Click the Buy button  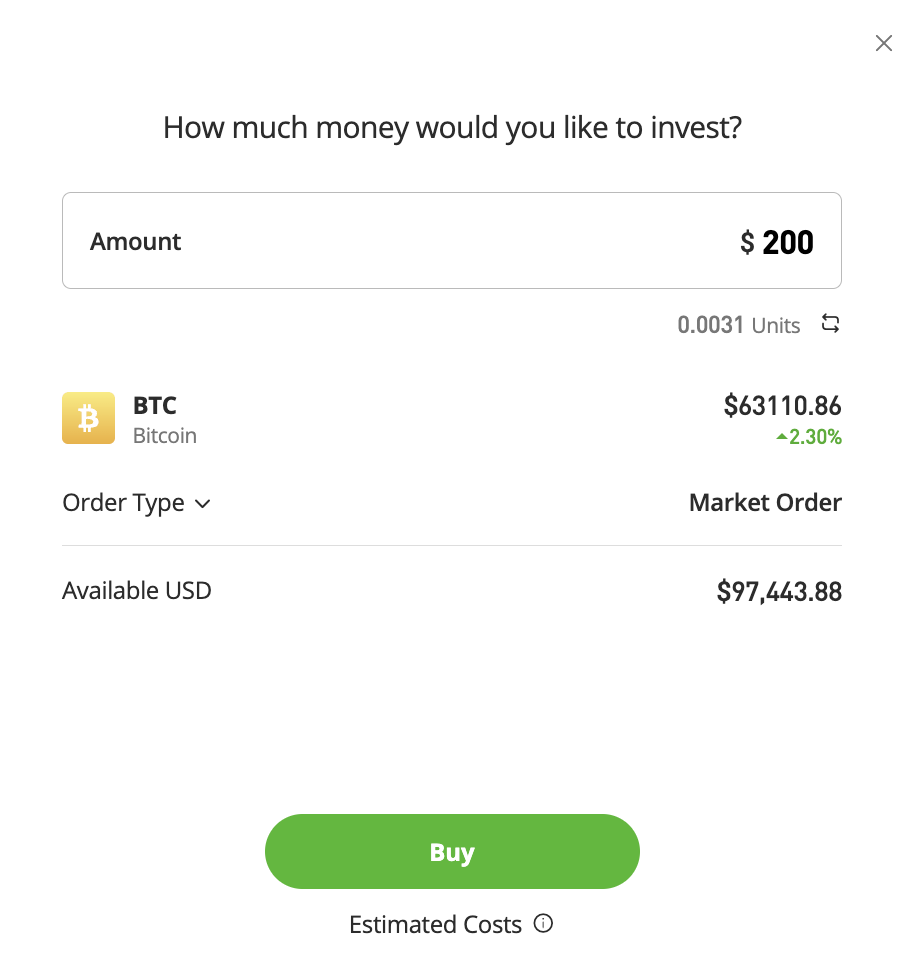(x=452, y=852)
